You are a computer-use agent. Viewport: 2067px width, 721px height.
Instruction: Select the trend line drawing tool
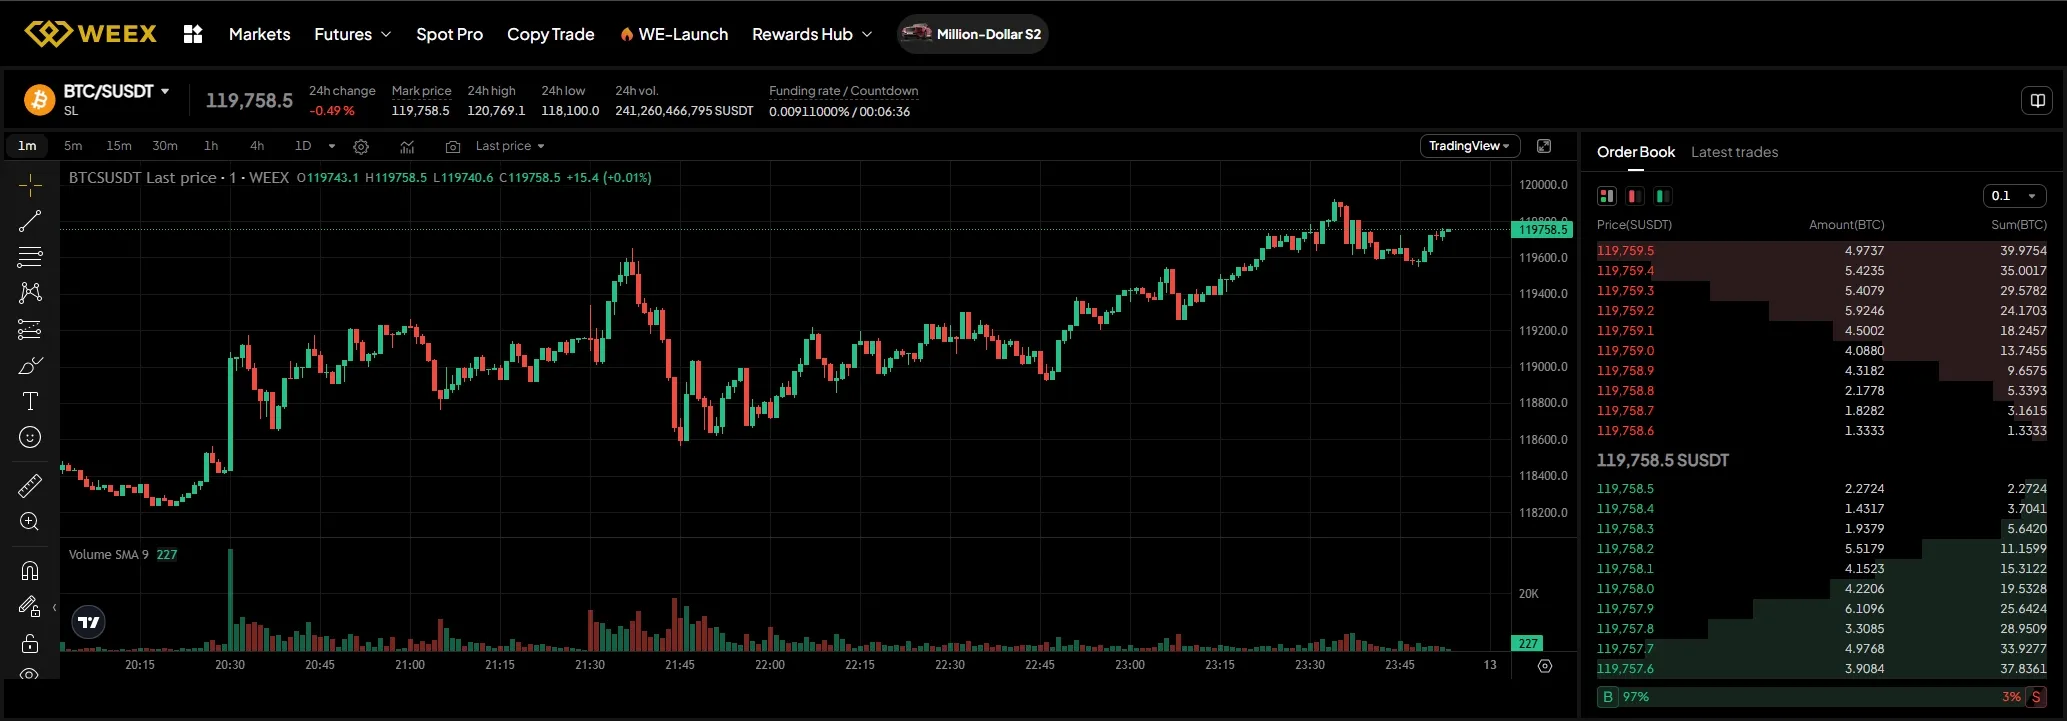[30, 221]
